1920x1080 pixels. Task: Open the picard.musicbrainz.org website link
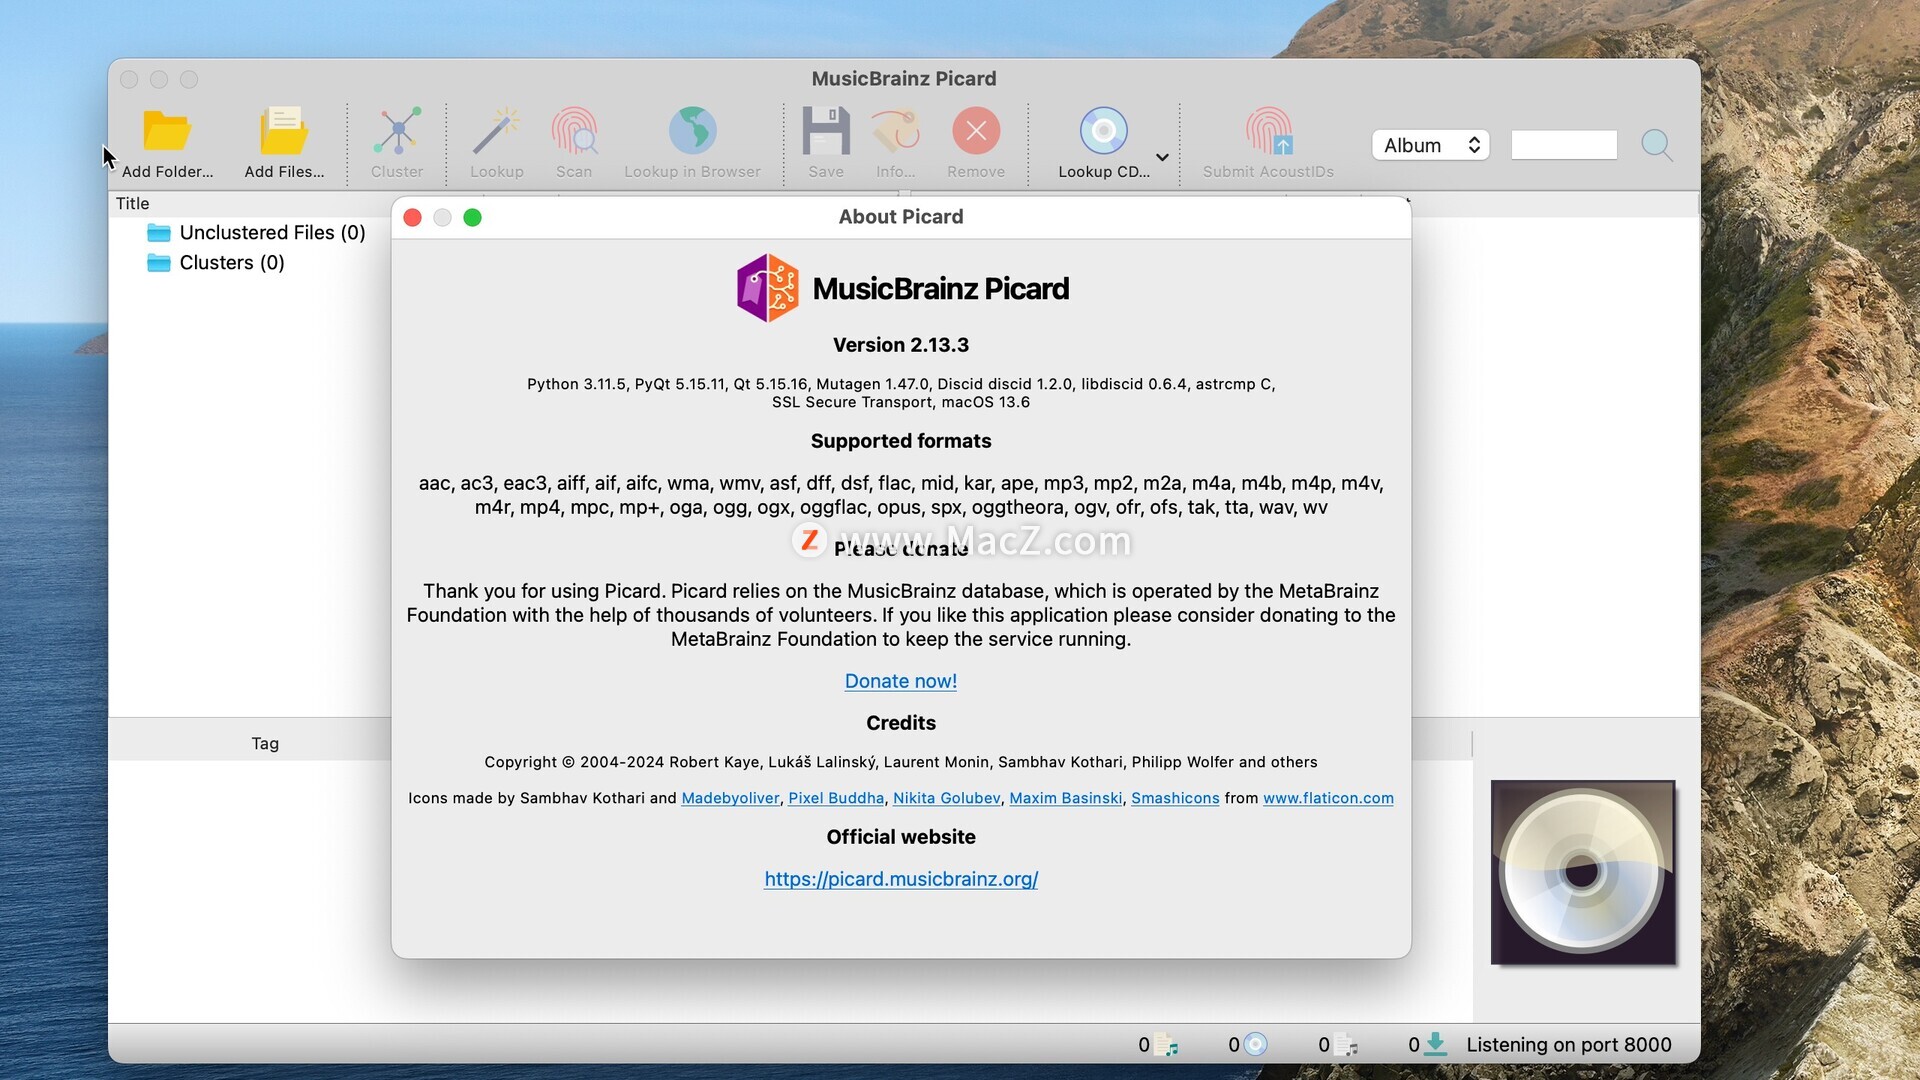click(901, 879)
